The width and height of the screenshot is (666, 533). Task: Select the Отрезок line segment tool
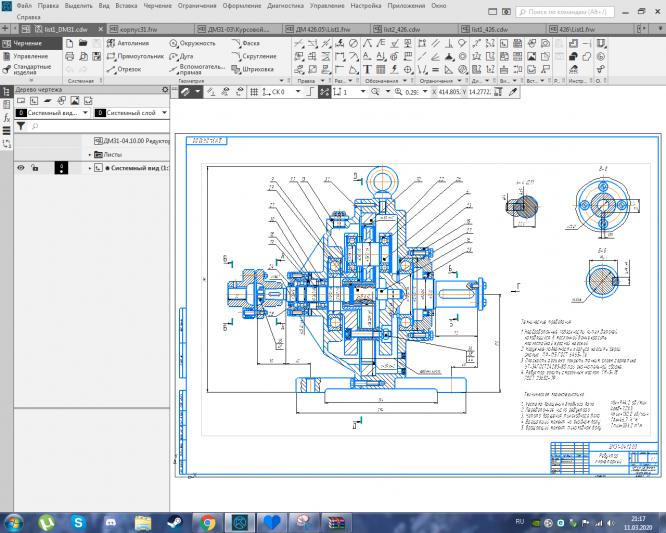point(126,69)
